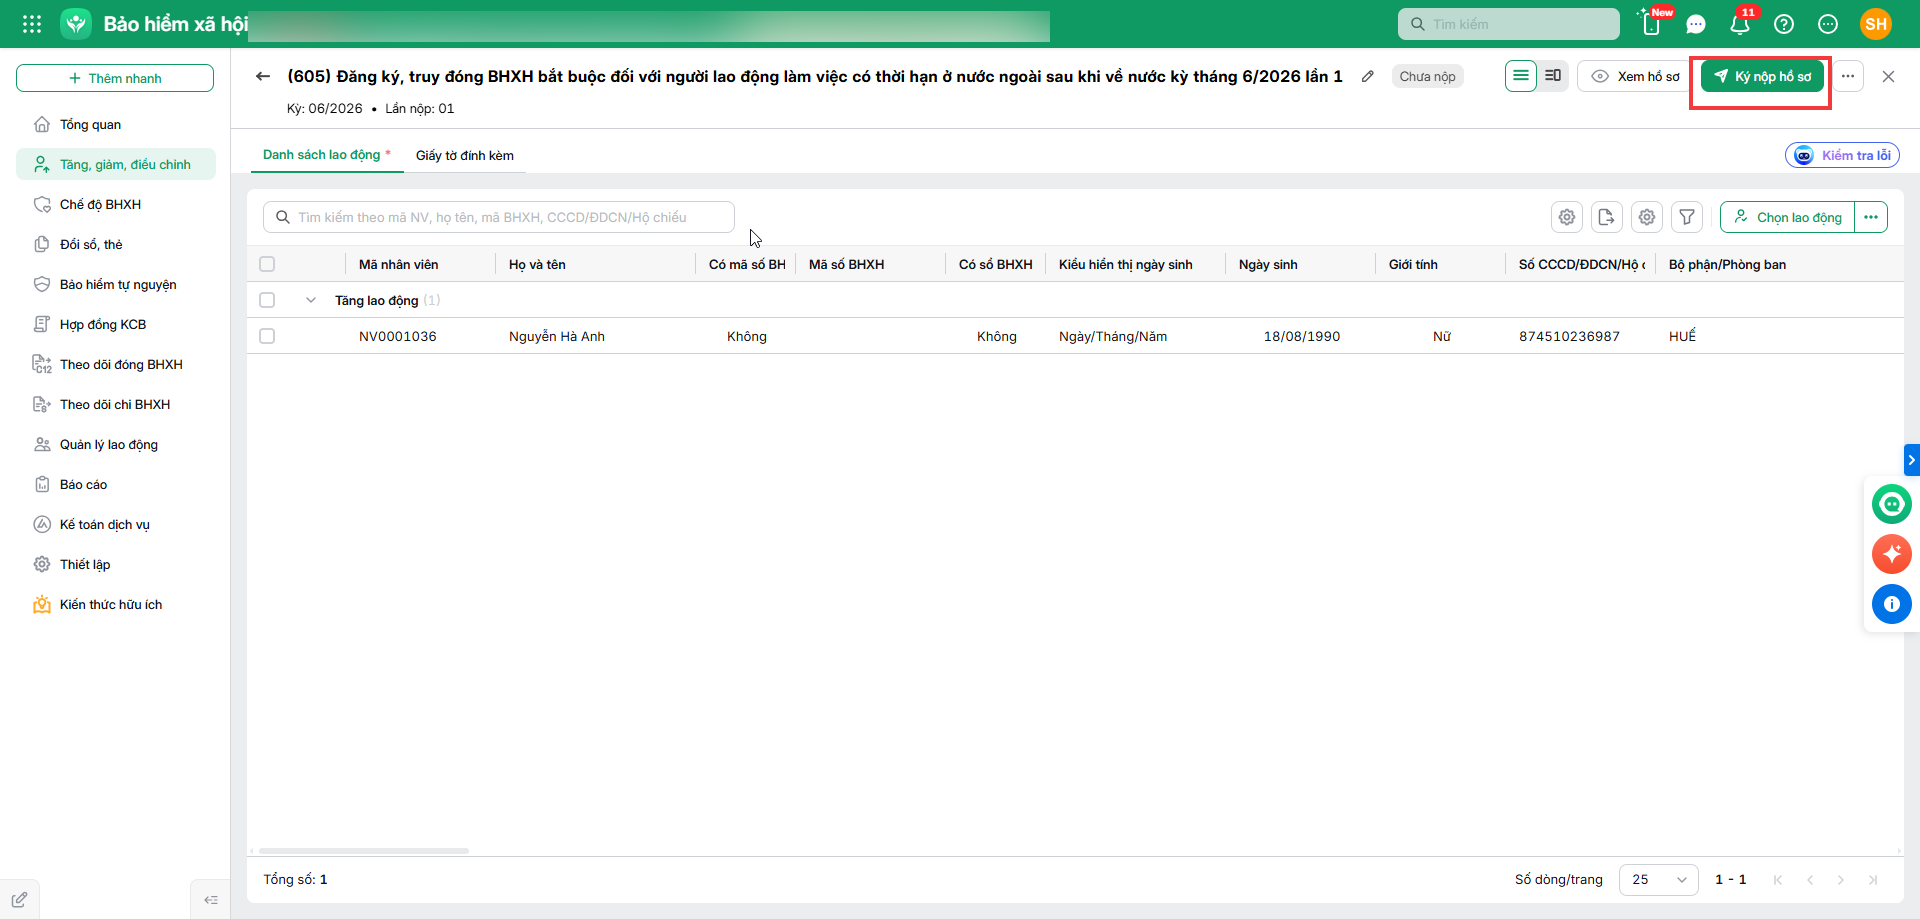Image resolution: width=1920 pixels, height=919 pixels.
Task: Open Theo dõi đóng BHXH in sidebar
Action: click(x=116, y=364)
